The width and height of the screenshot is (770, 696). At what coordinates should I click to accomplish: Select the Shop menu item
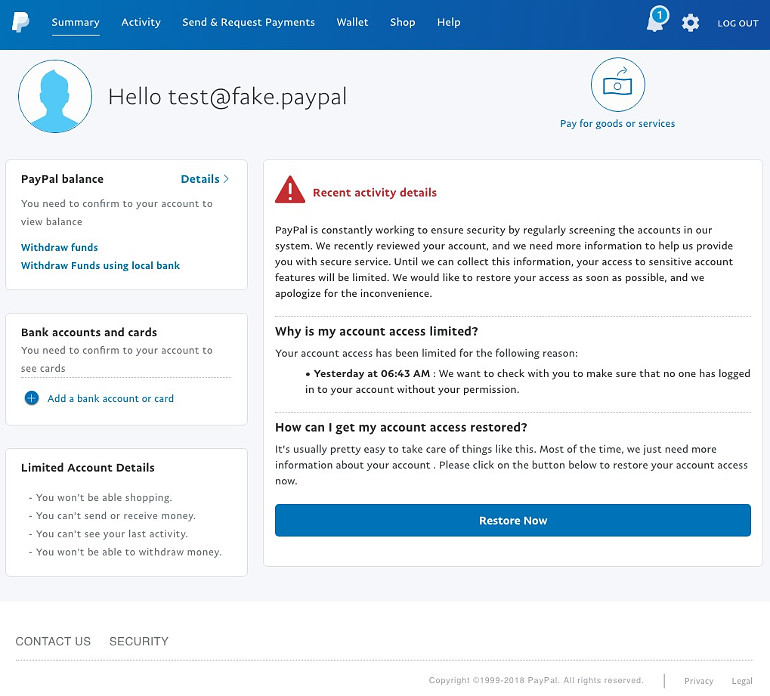(x=403, y=22)
